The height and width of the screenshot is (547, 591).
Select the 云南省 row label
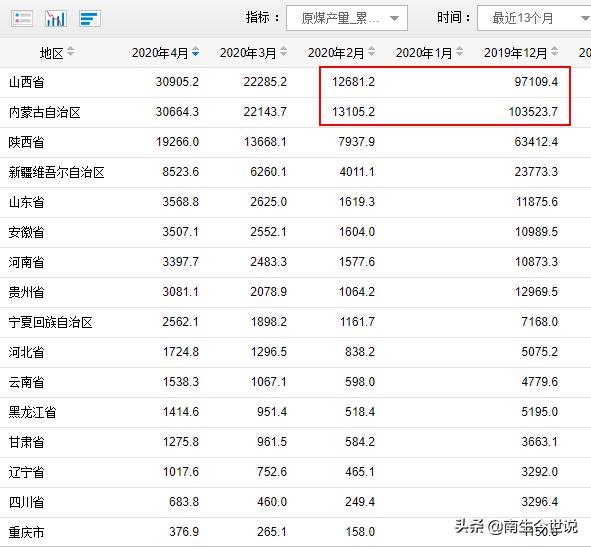tap(26, 382)
